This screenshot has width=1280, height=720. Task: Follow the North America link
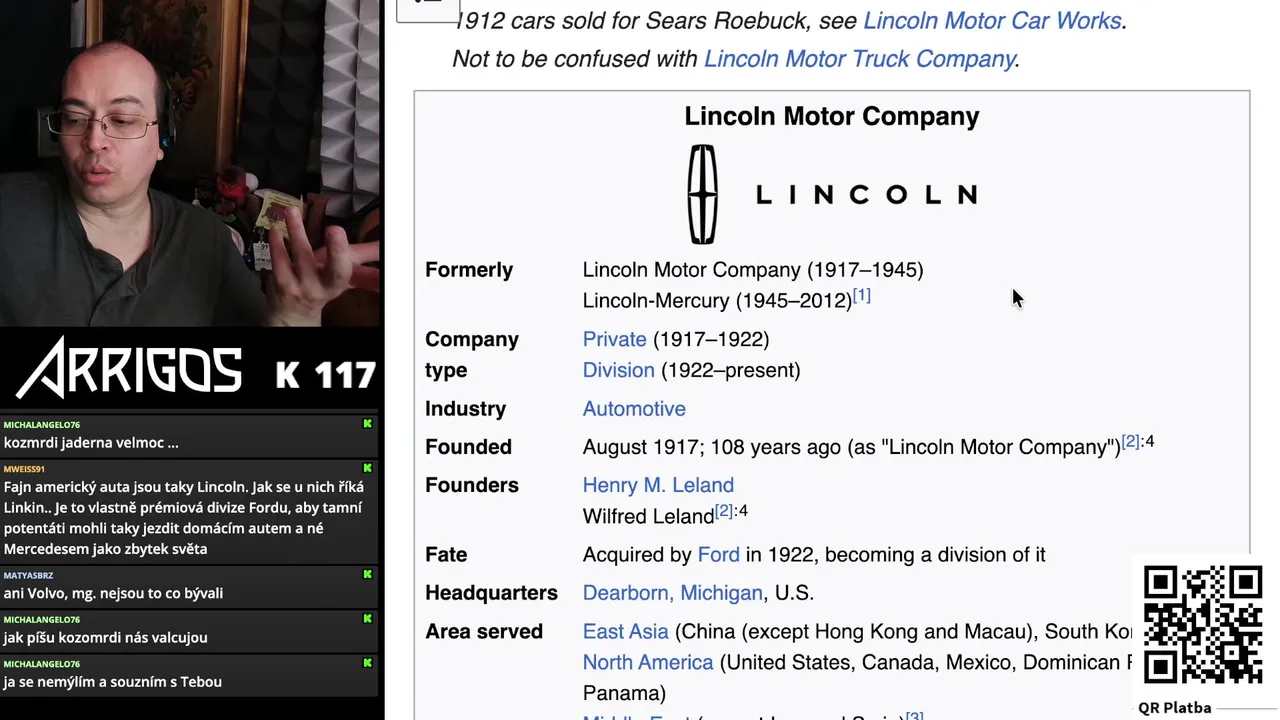click(x=648, y=663)
